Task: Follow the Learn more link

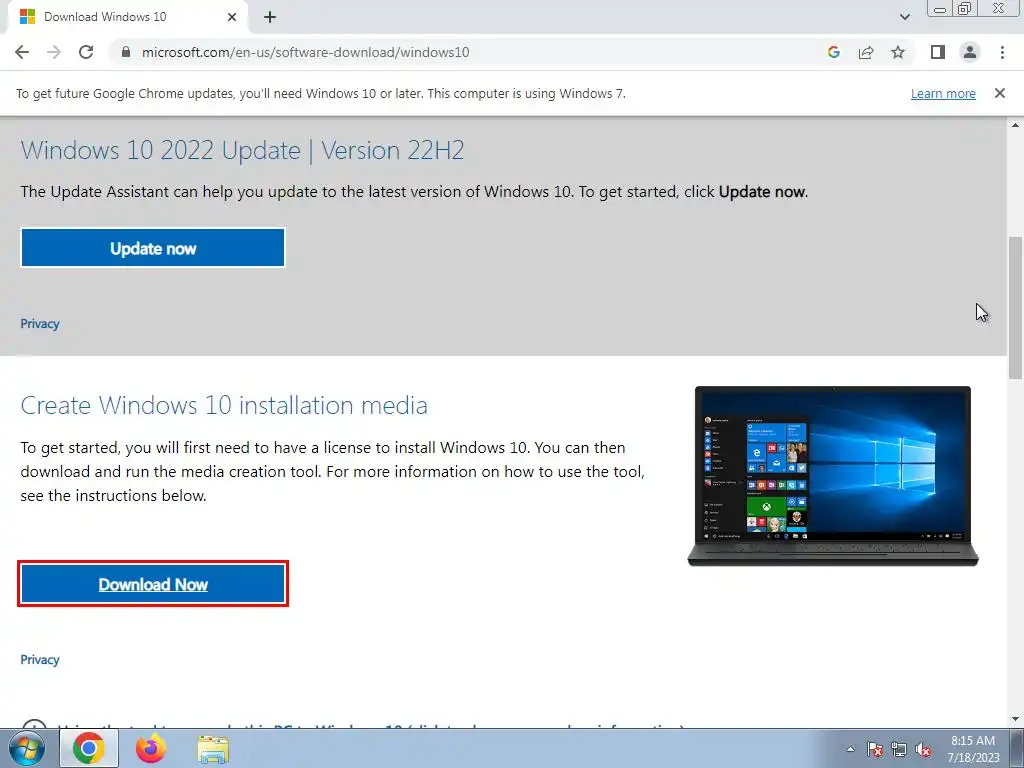Action: coord(943,93)
